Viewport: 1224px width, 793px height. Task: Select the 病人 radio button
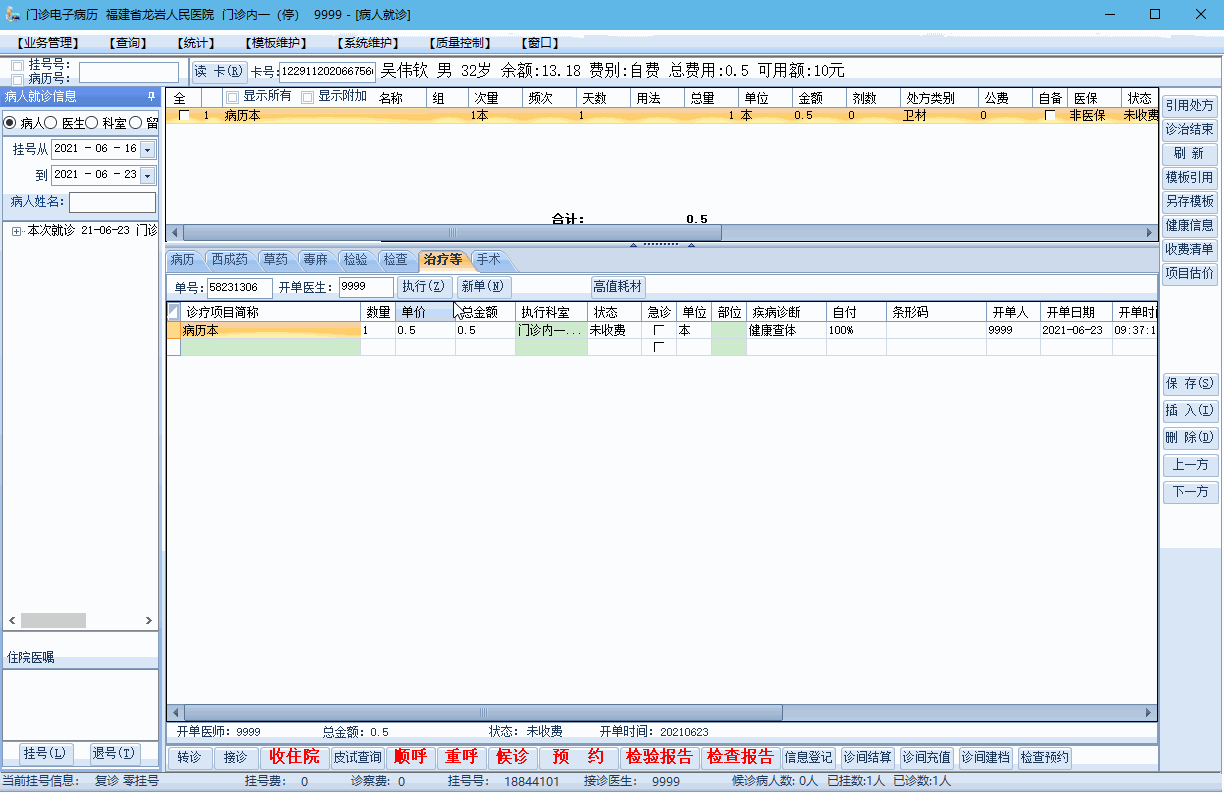[11, 123]
